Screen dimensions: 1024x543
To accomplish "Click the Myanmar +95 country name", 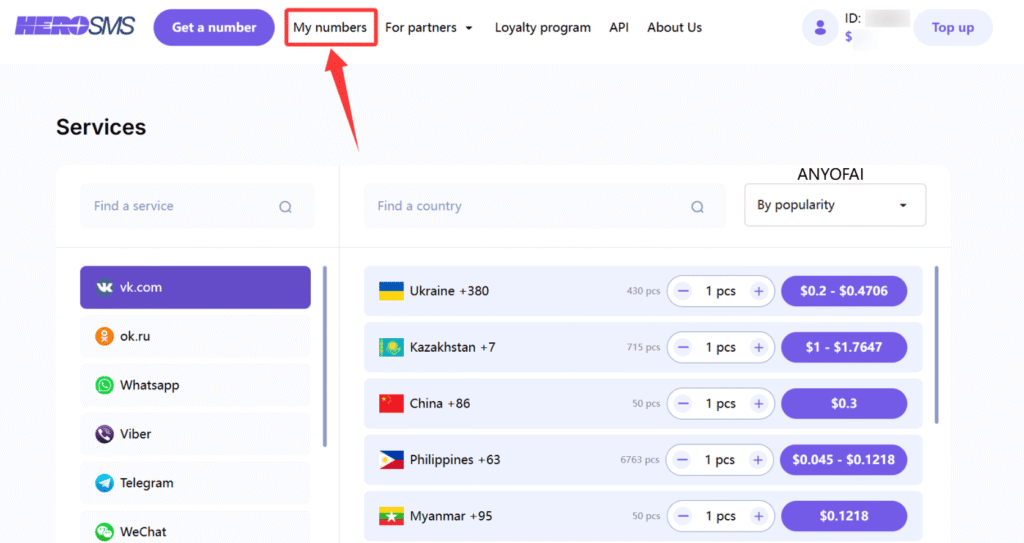I will 451,516.
